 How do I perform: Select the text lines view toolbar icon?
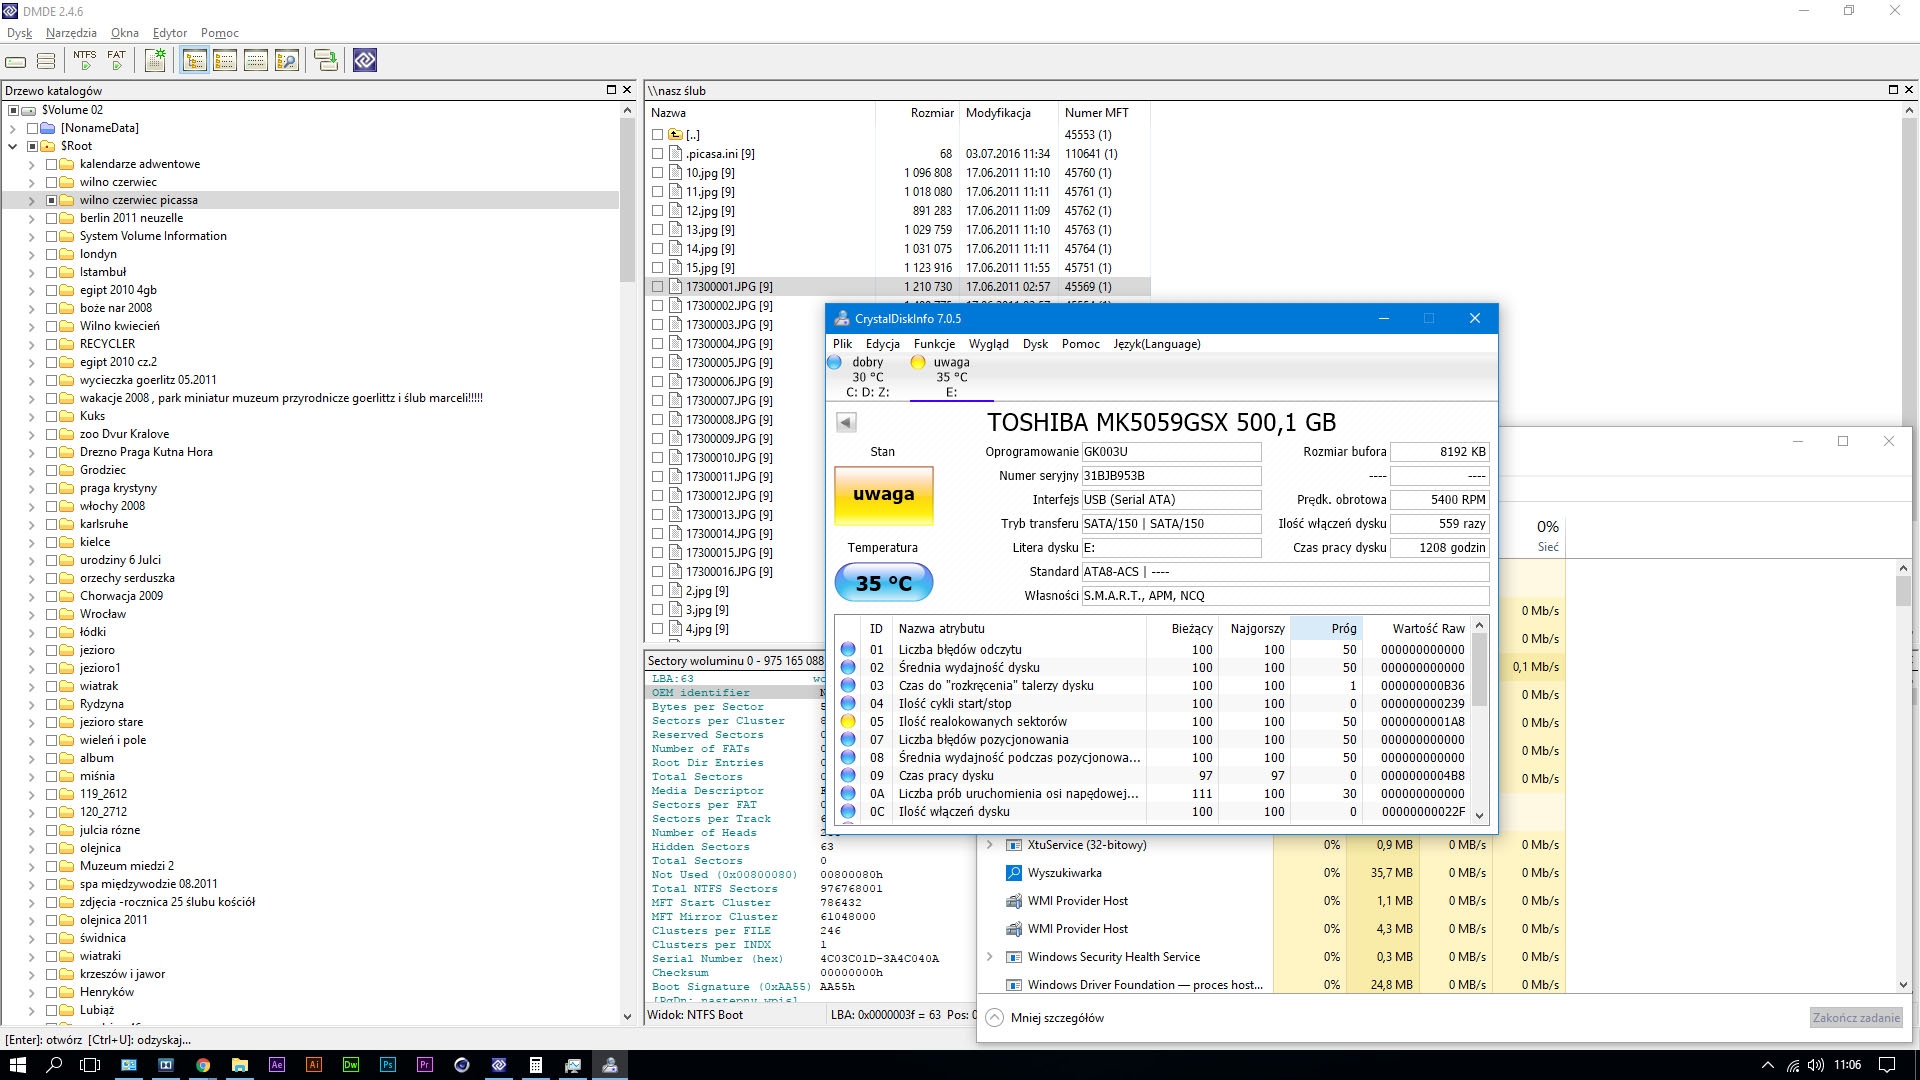(x=256, y=61)
